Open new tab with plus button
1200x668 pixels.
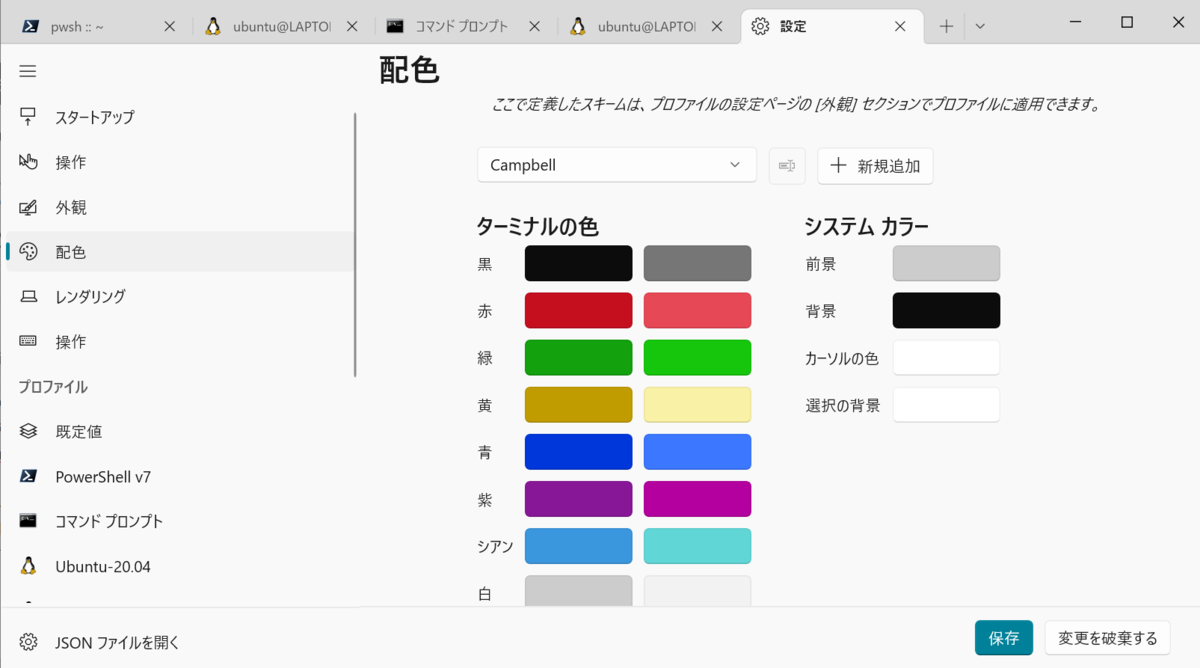point(946,27)
